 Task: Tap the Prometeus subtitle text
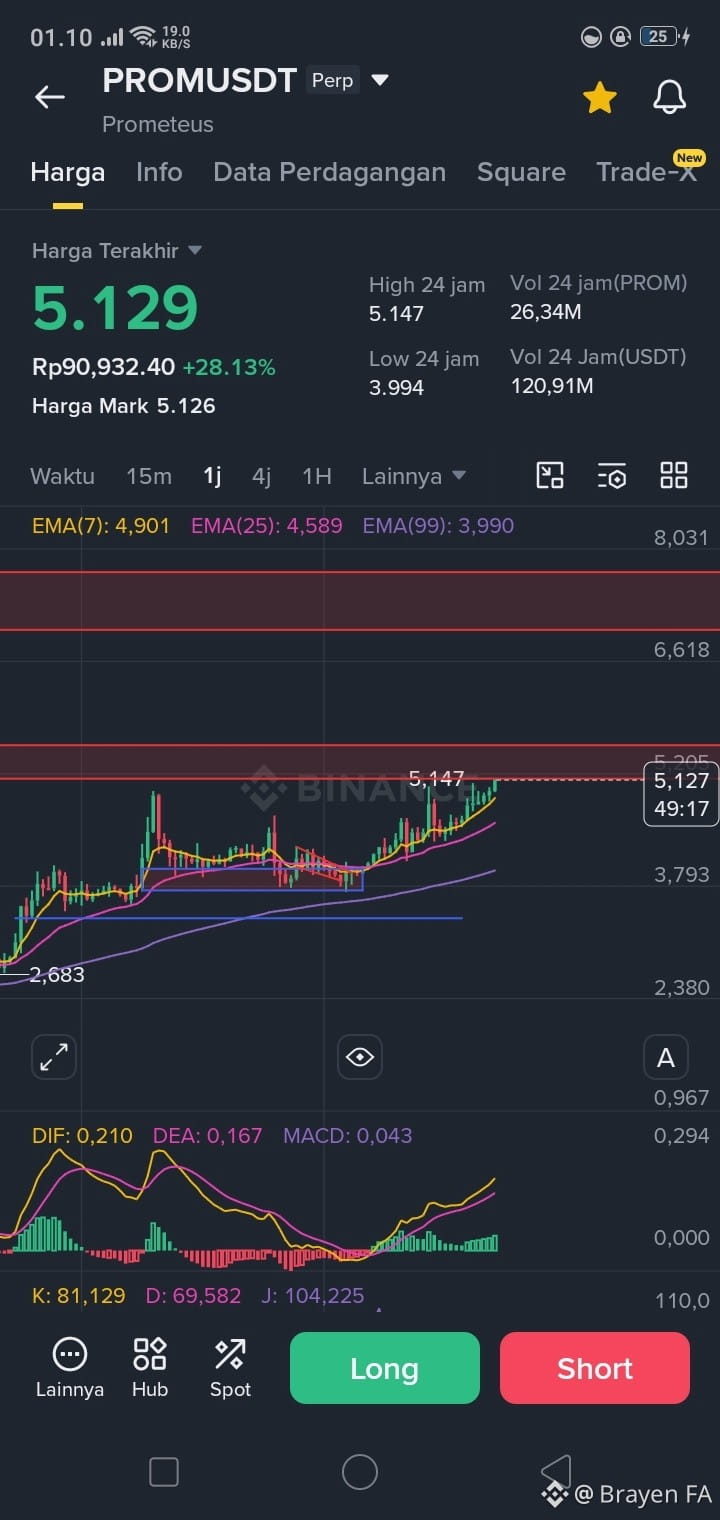[158, 124]
